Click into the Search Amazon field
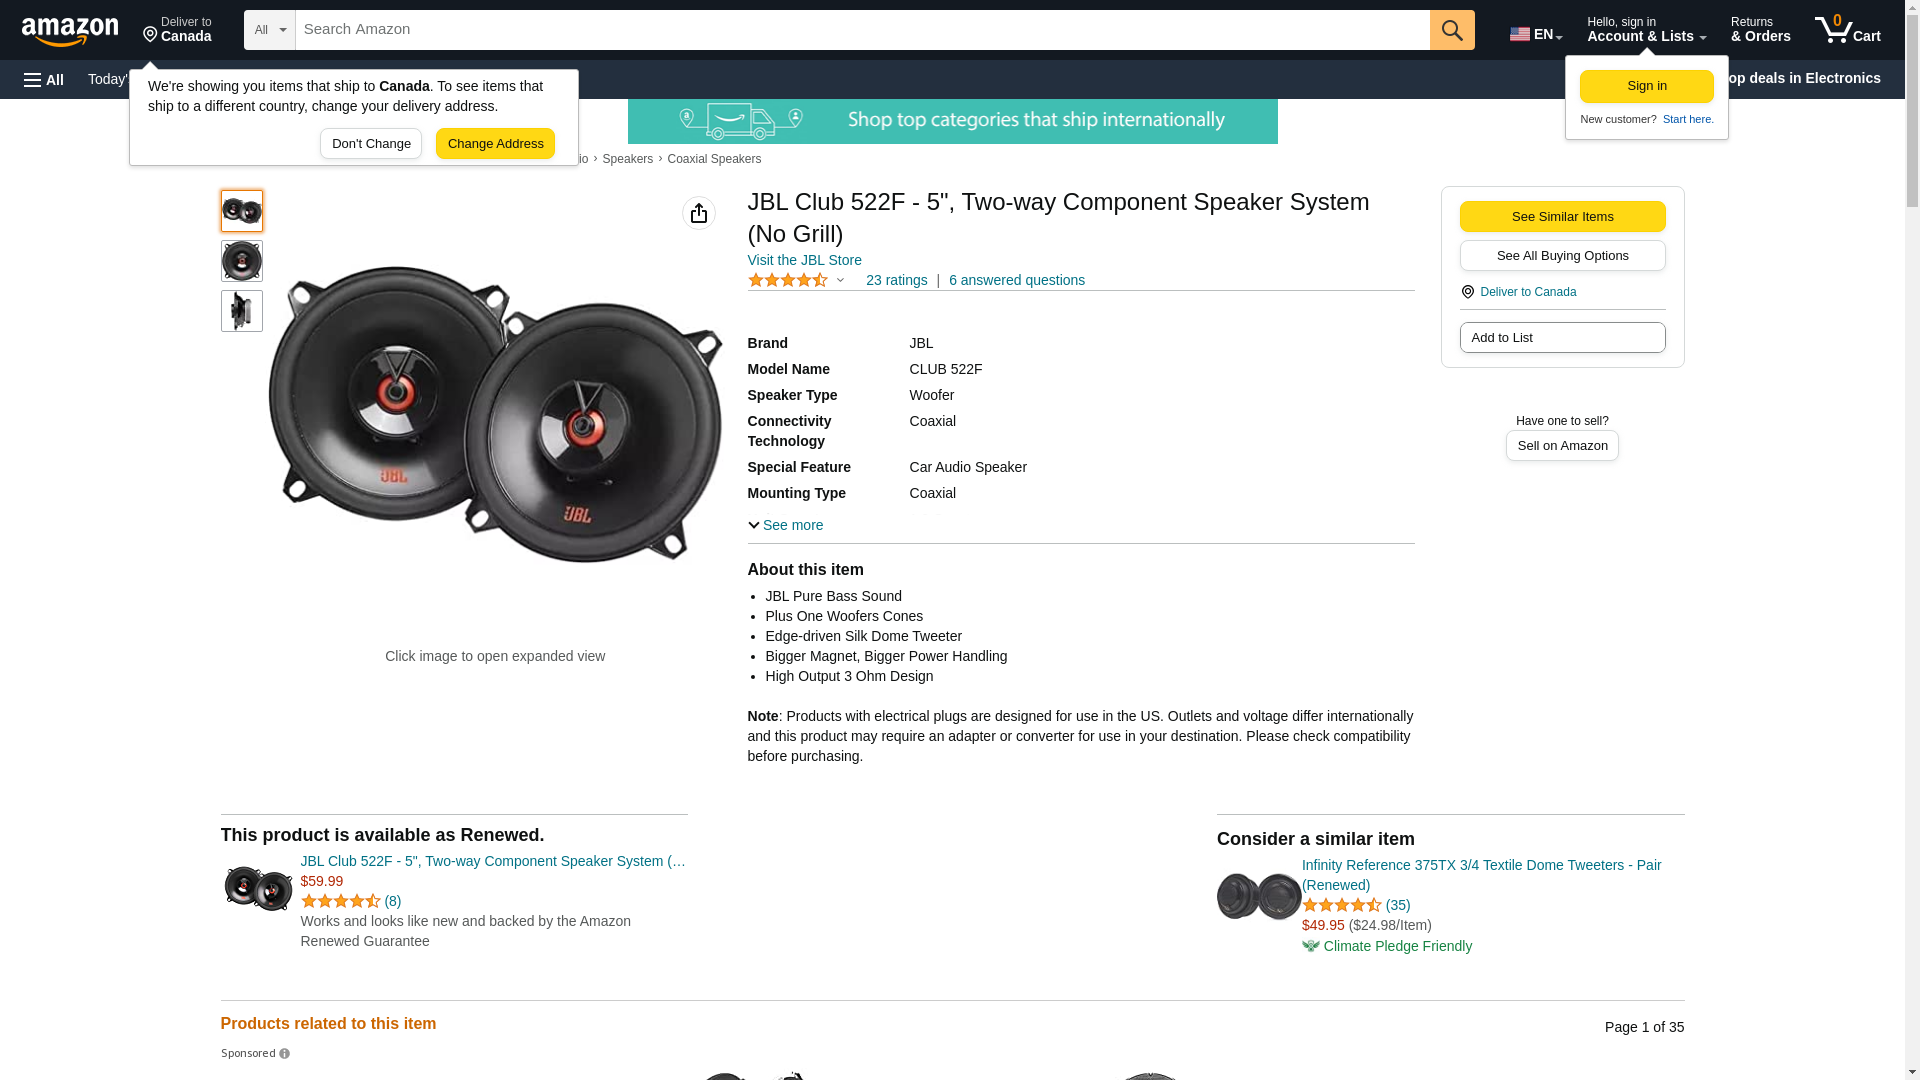 click(x=862, y=30)
